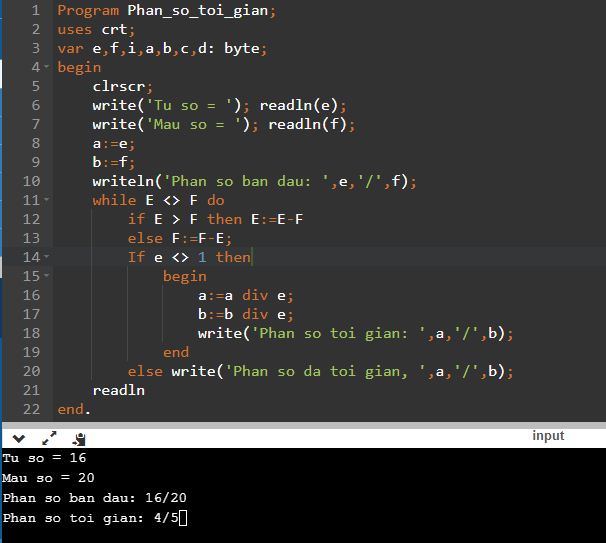Click 'crt' in the uses line

click(x=114, y=29)
